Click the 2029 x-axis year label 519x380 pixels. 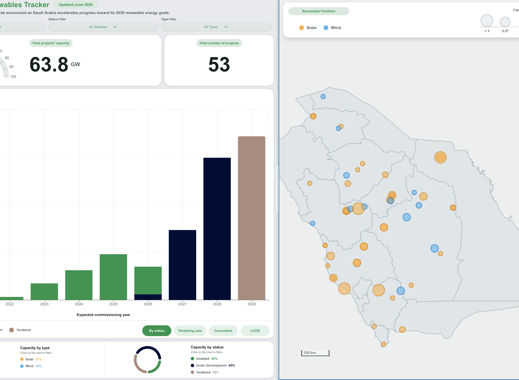pos(252,304)
